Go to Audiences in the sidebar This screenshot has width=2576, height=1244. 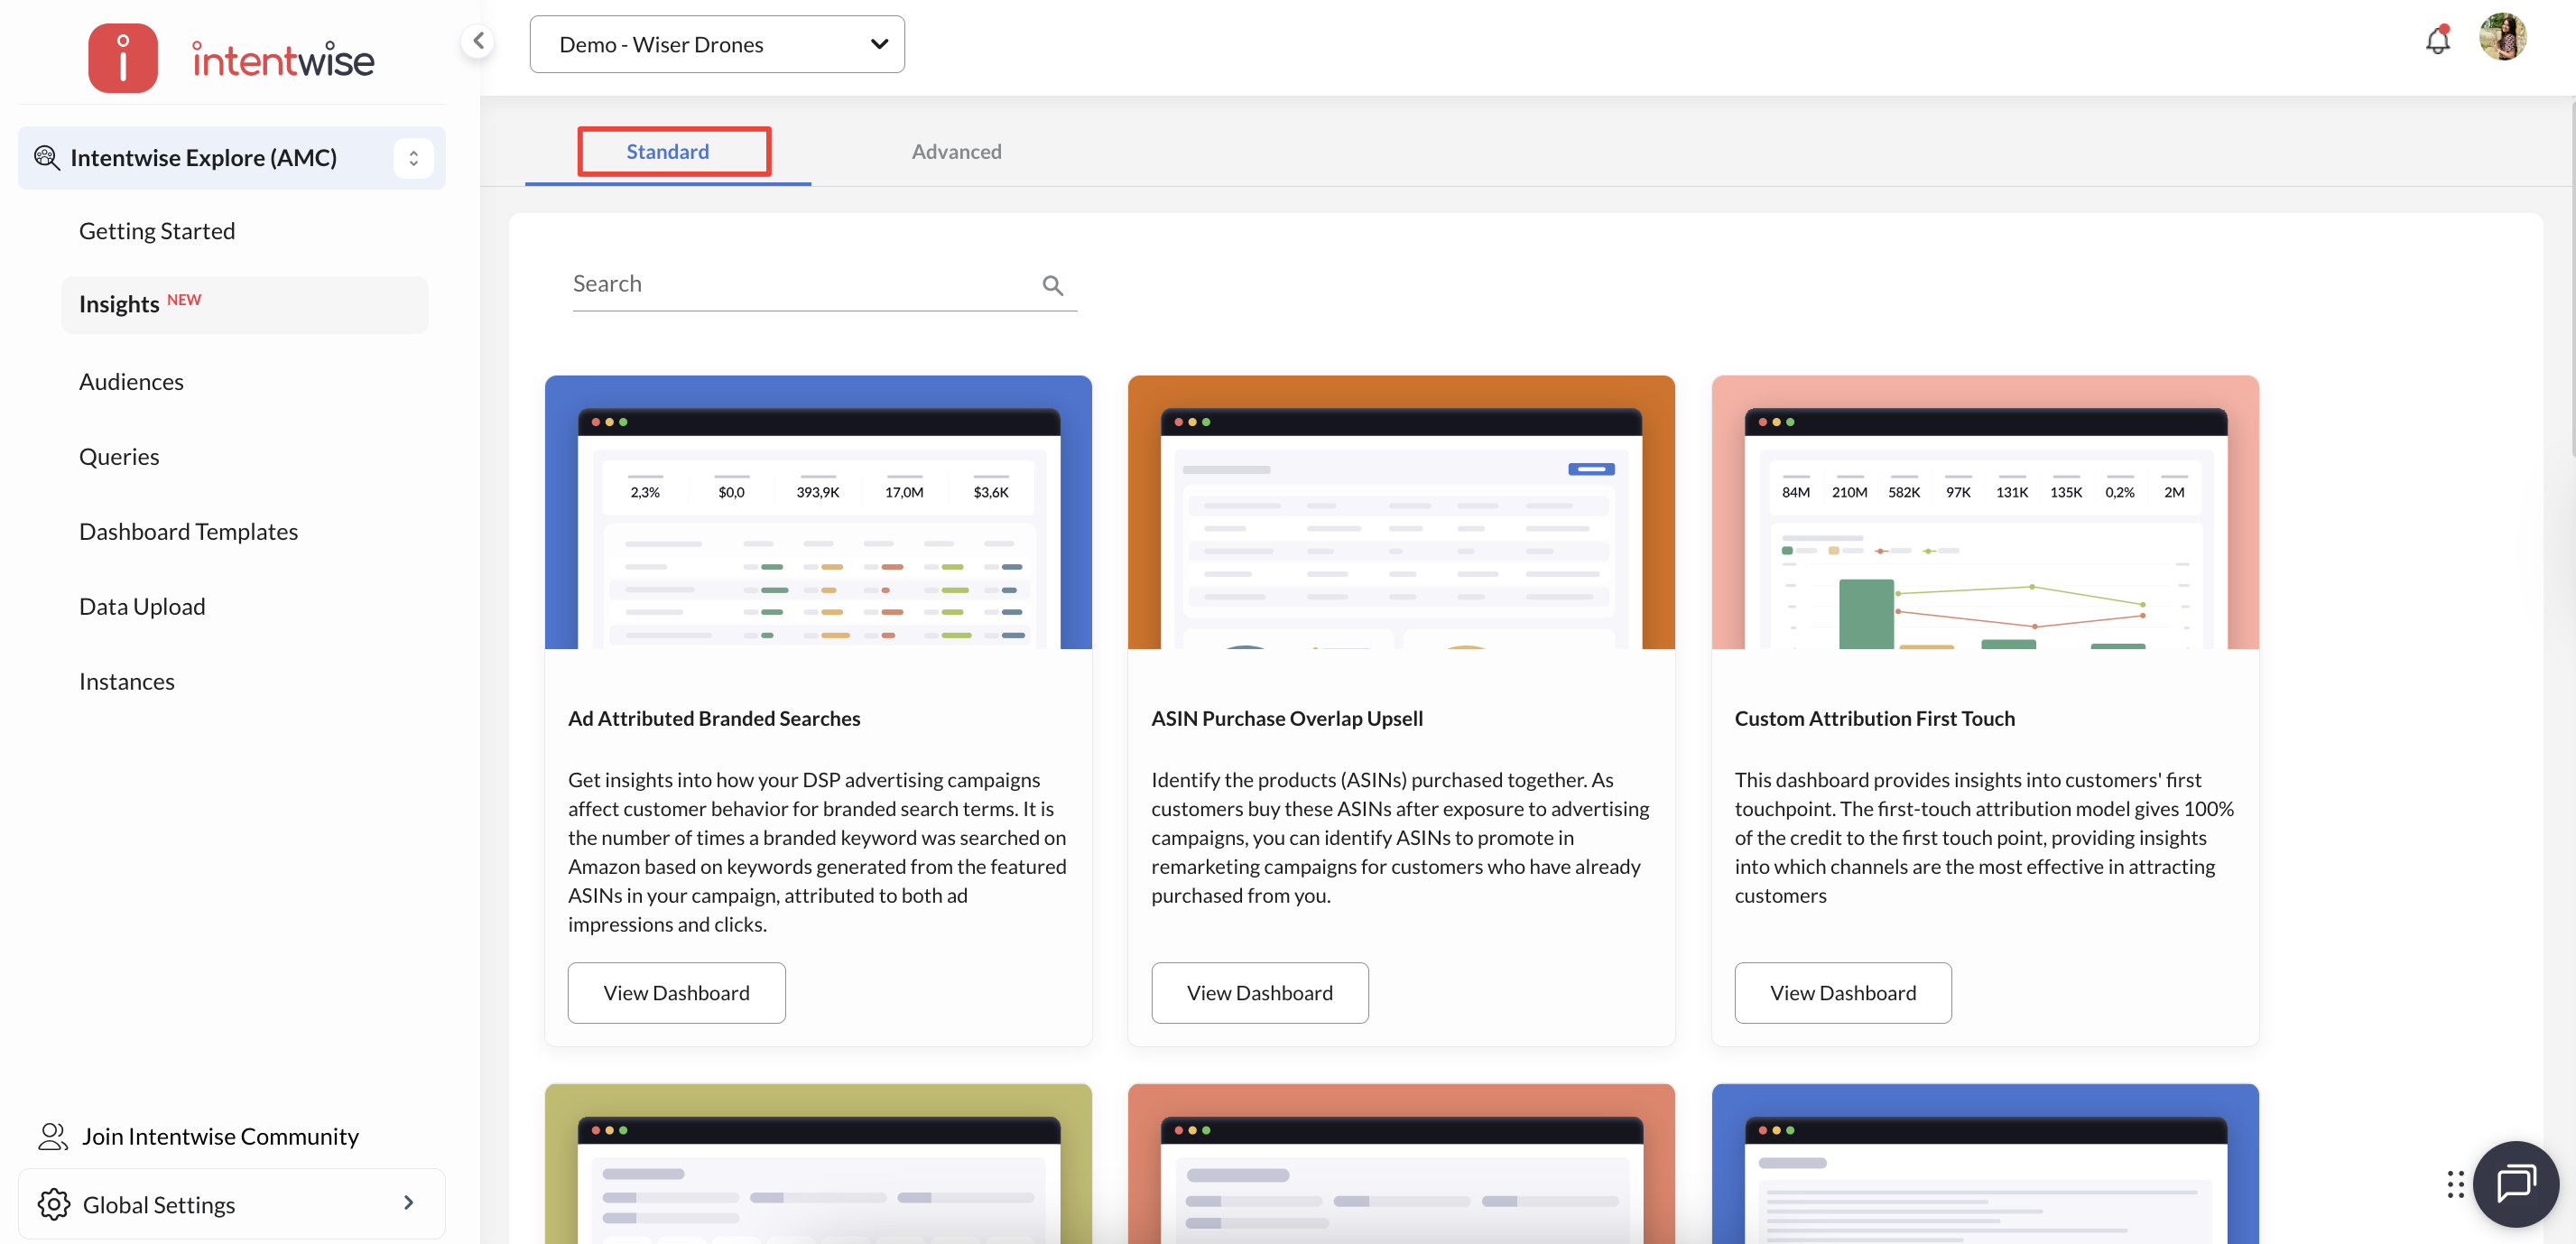pos(131,381)
